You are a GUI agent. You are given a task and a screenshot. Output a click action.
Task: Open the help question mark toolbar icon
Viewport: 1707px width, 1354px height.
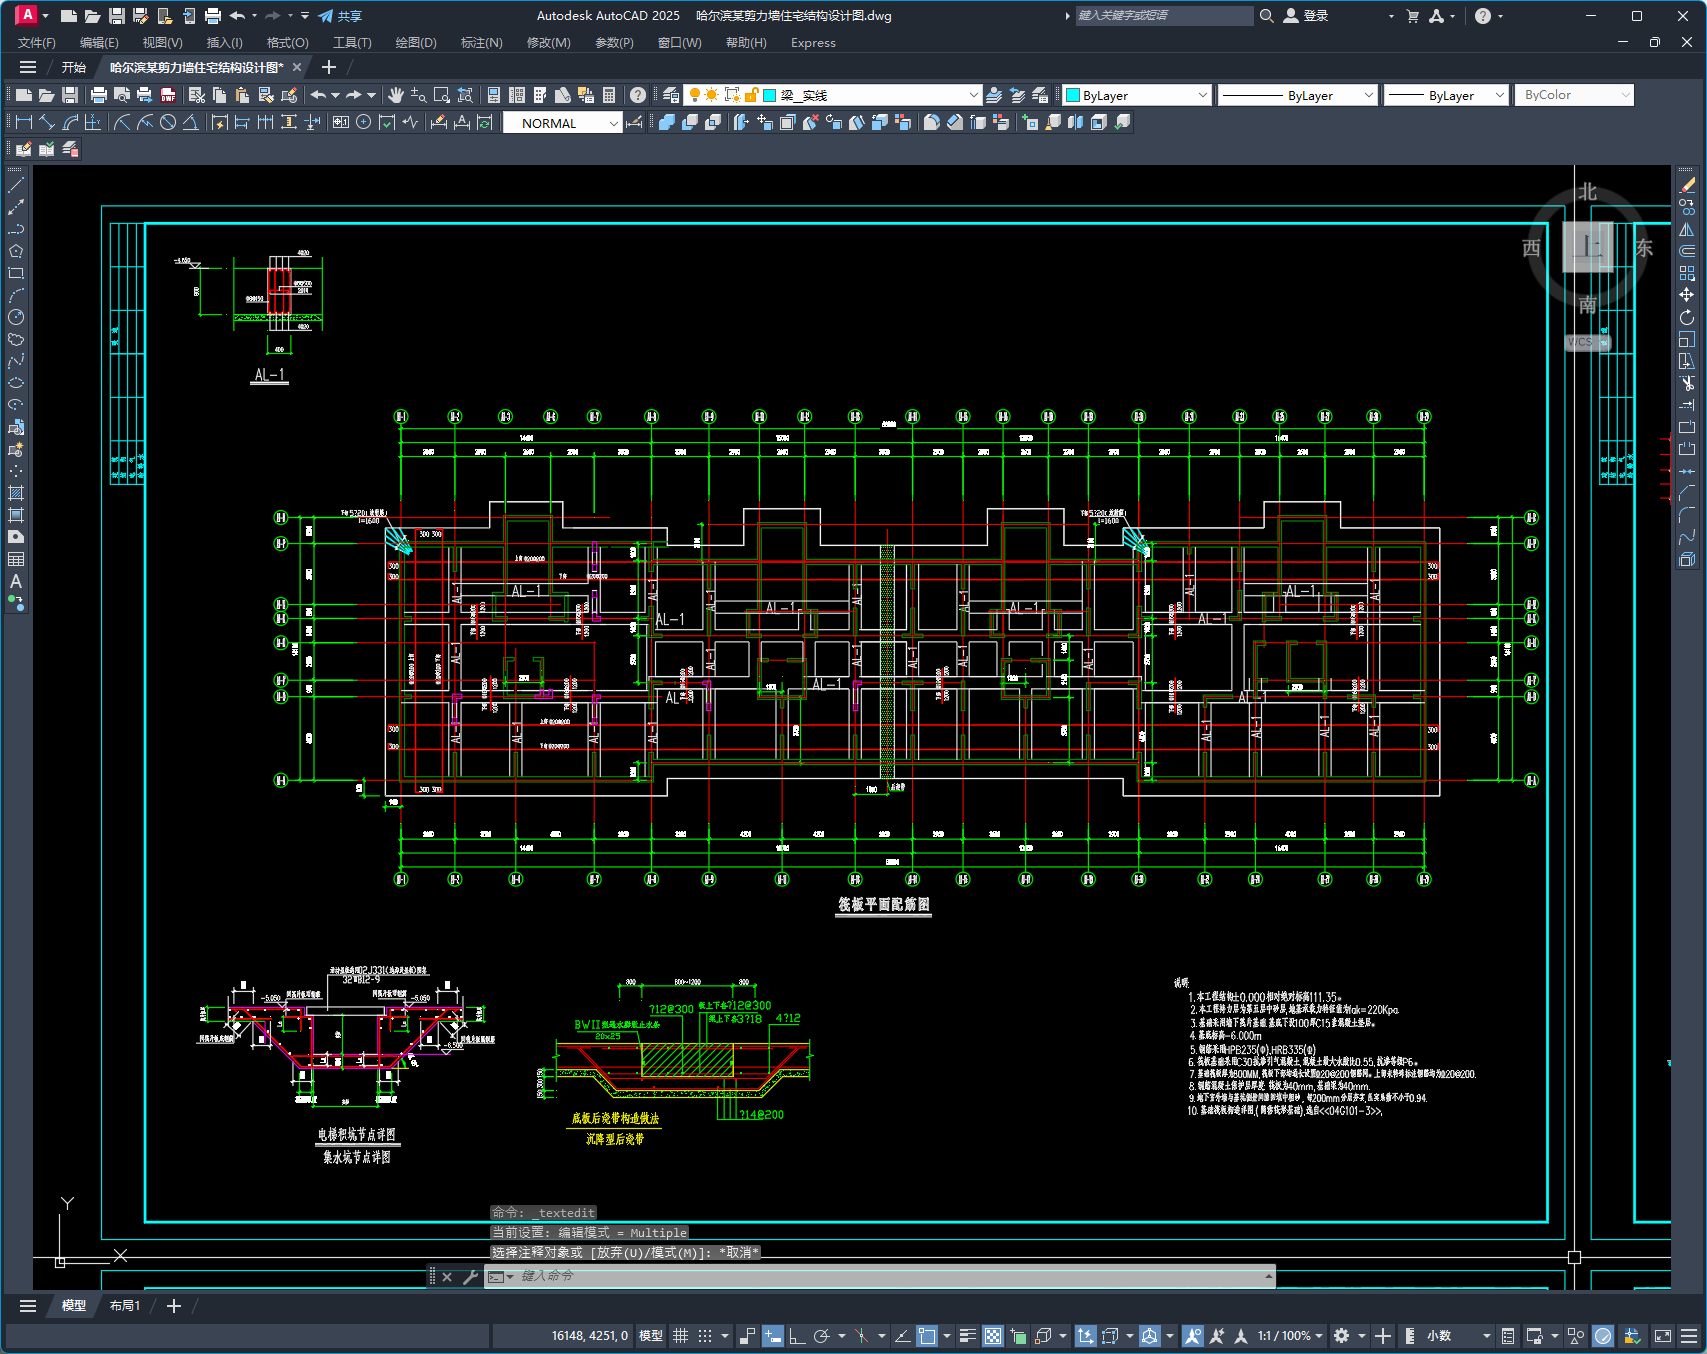click(x=638, y=95)
